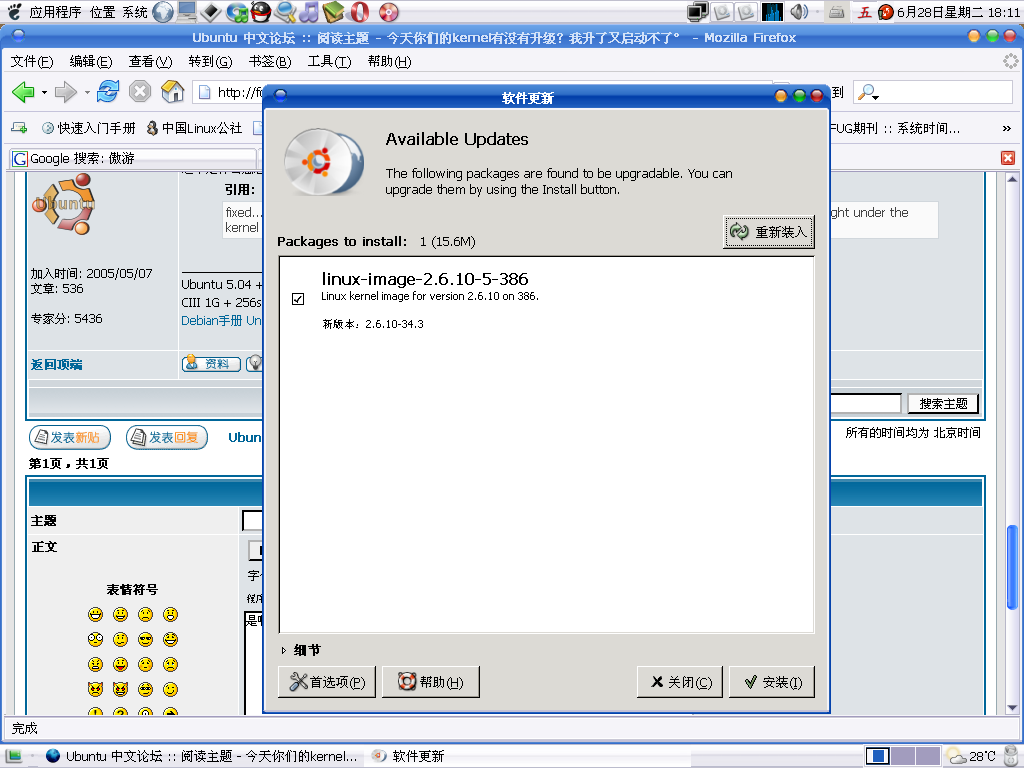Image resolution: width=1024 pixels, height=768 pixels.
Task: Click the trash icon in bottom panel
Action: 1011,755
